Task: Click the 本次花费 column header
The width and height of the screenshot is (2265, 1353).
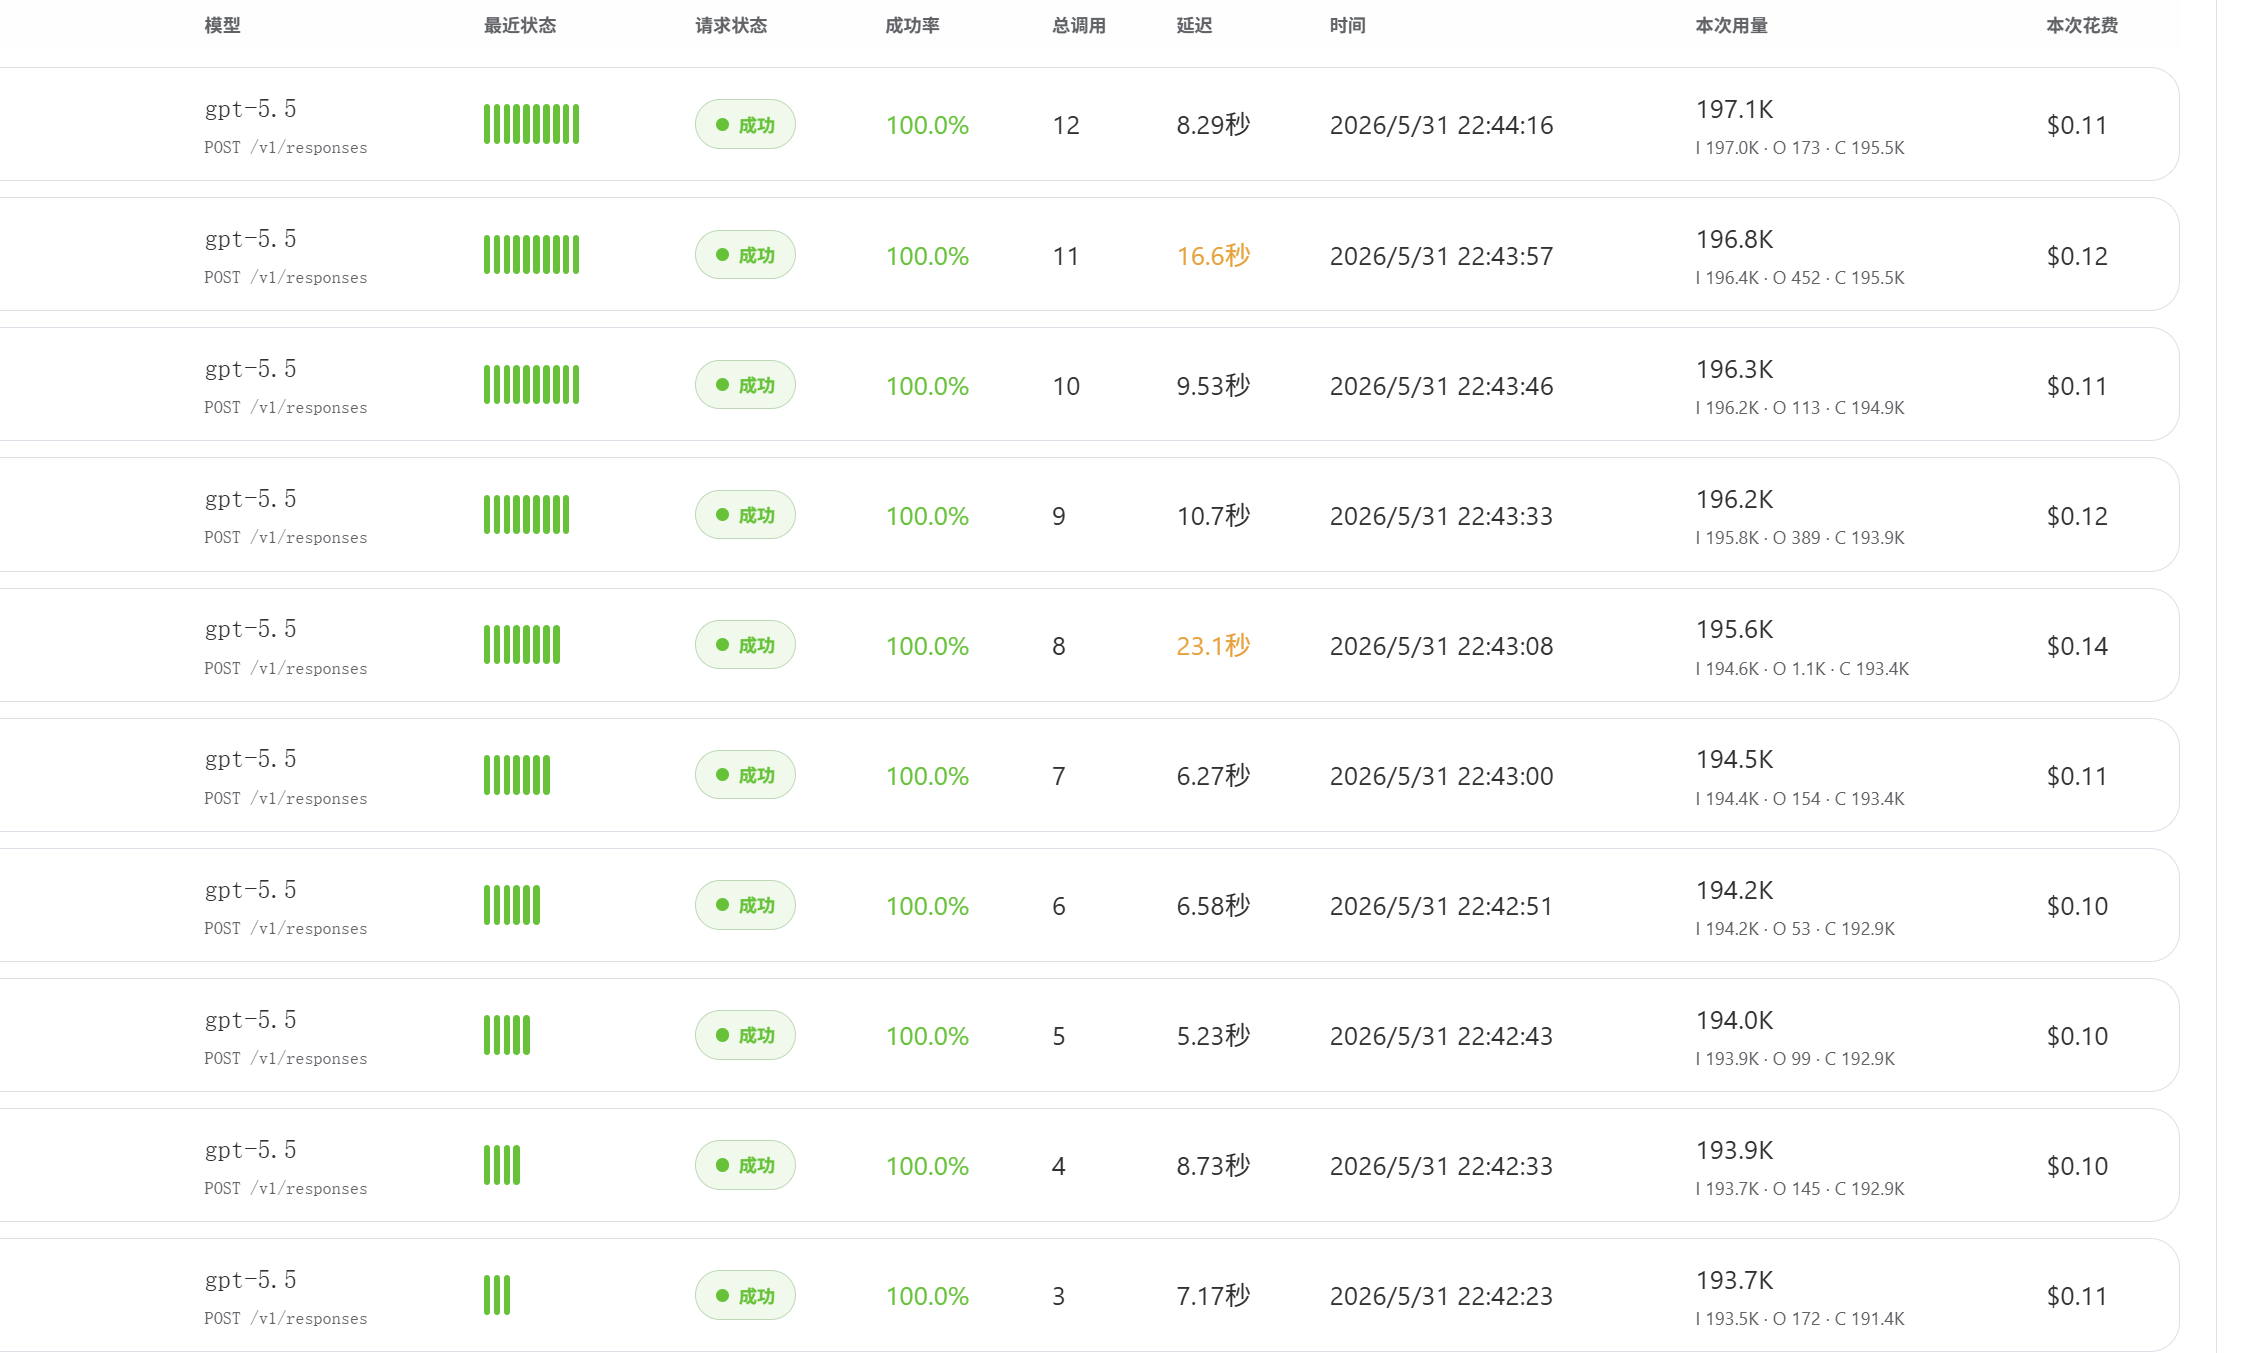Action: (x=2082, y=26)
